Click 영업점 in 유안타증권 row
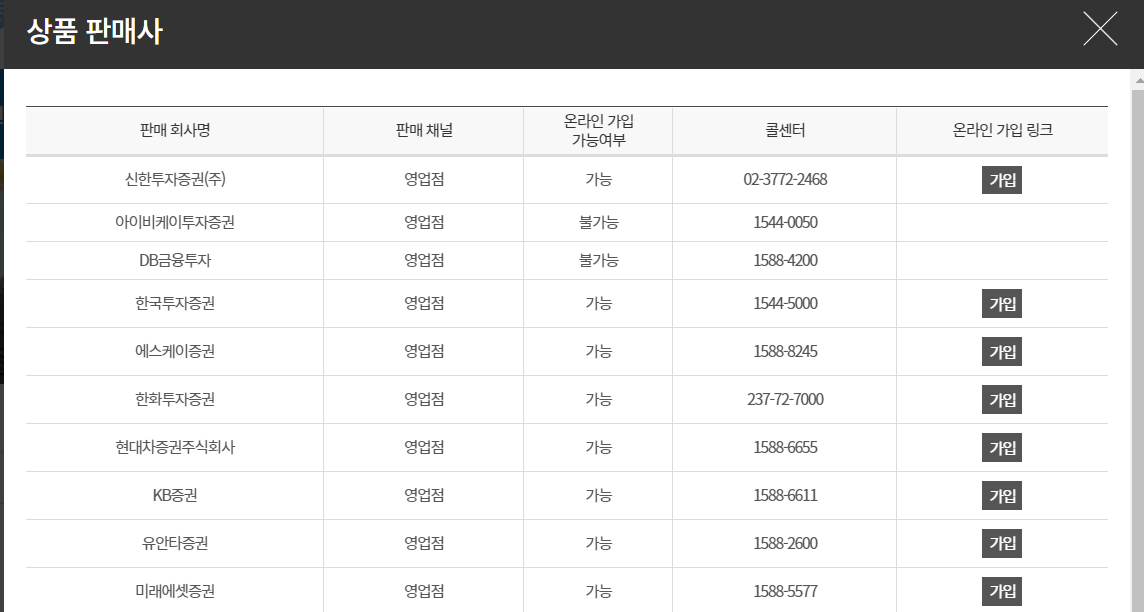 pos(424,543)
